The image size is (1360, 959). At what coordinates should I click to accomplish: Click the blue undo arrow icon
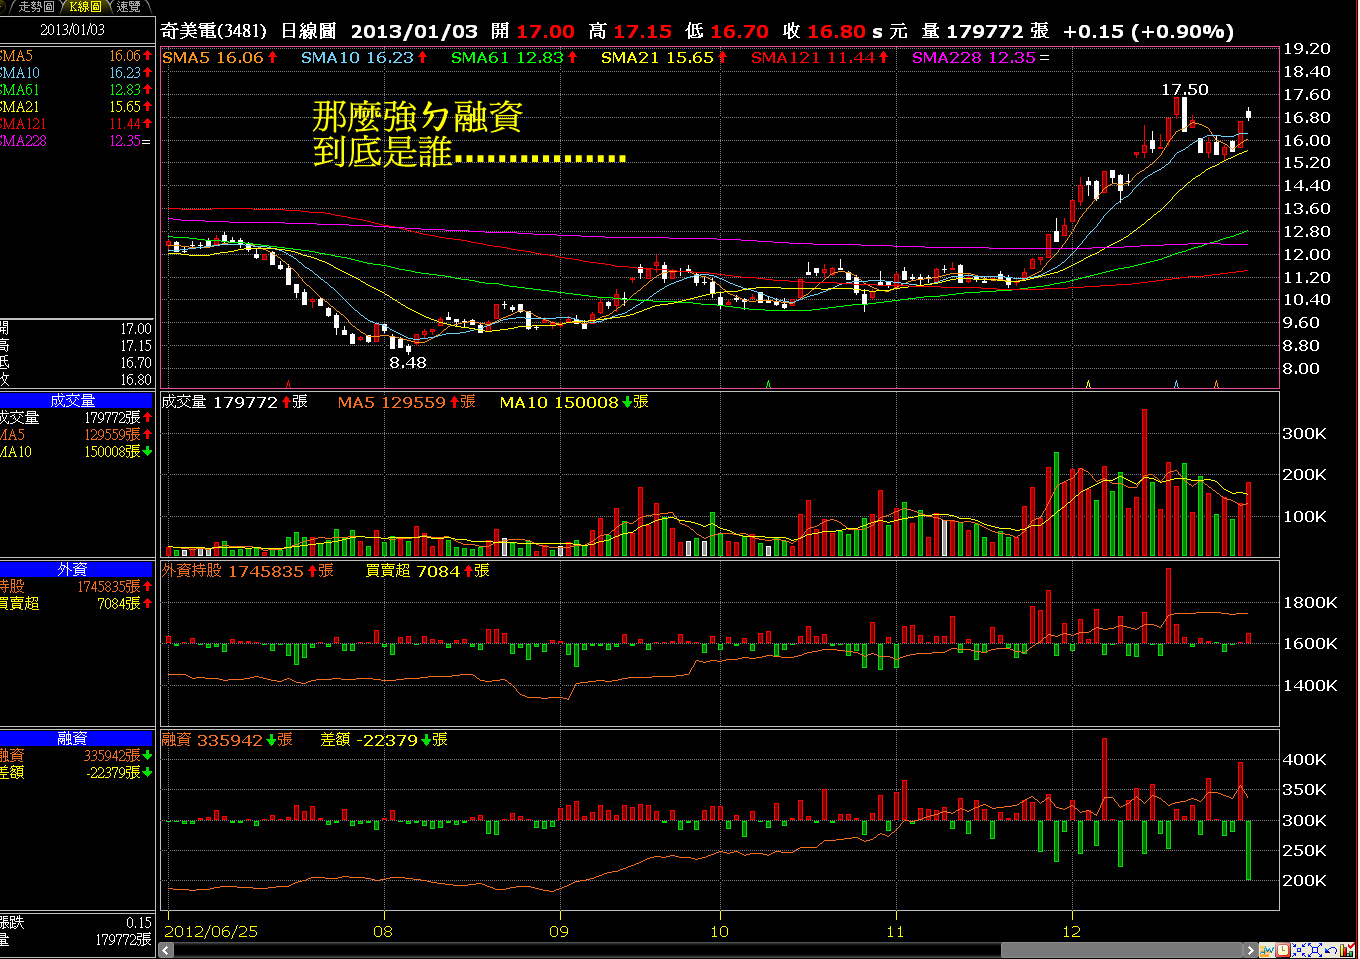[1331, 950]
